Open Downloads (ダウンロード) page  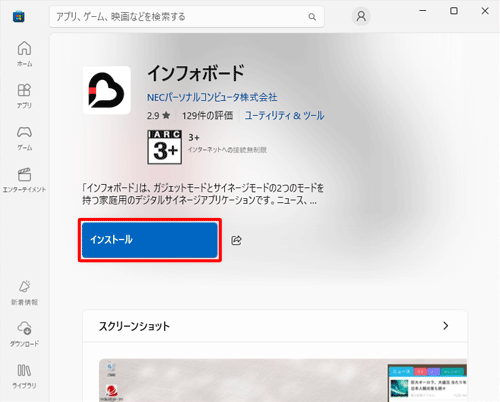(24, 334)
